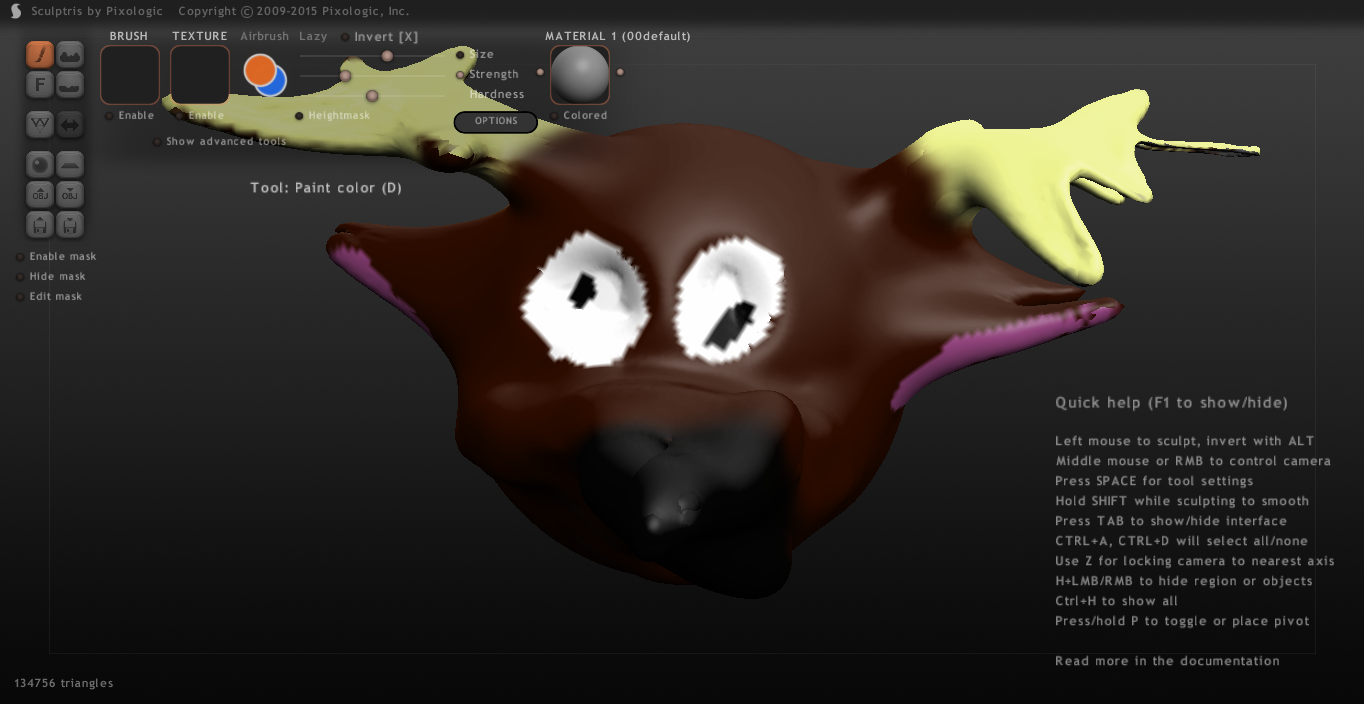Select the Flatten bump tool icon
Viewport: 1364px width, 704px height.
coord(70,84)
